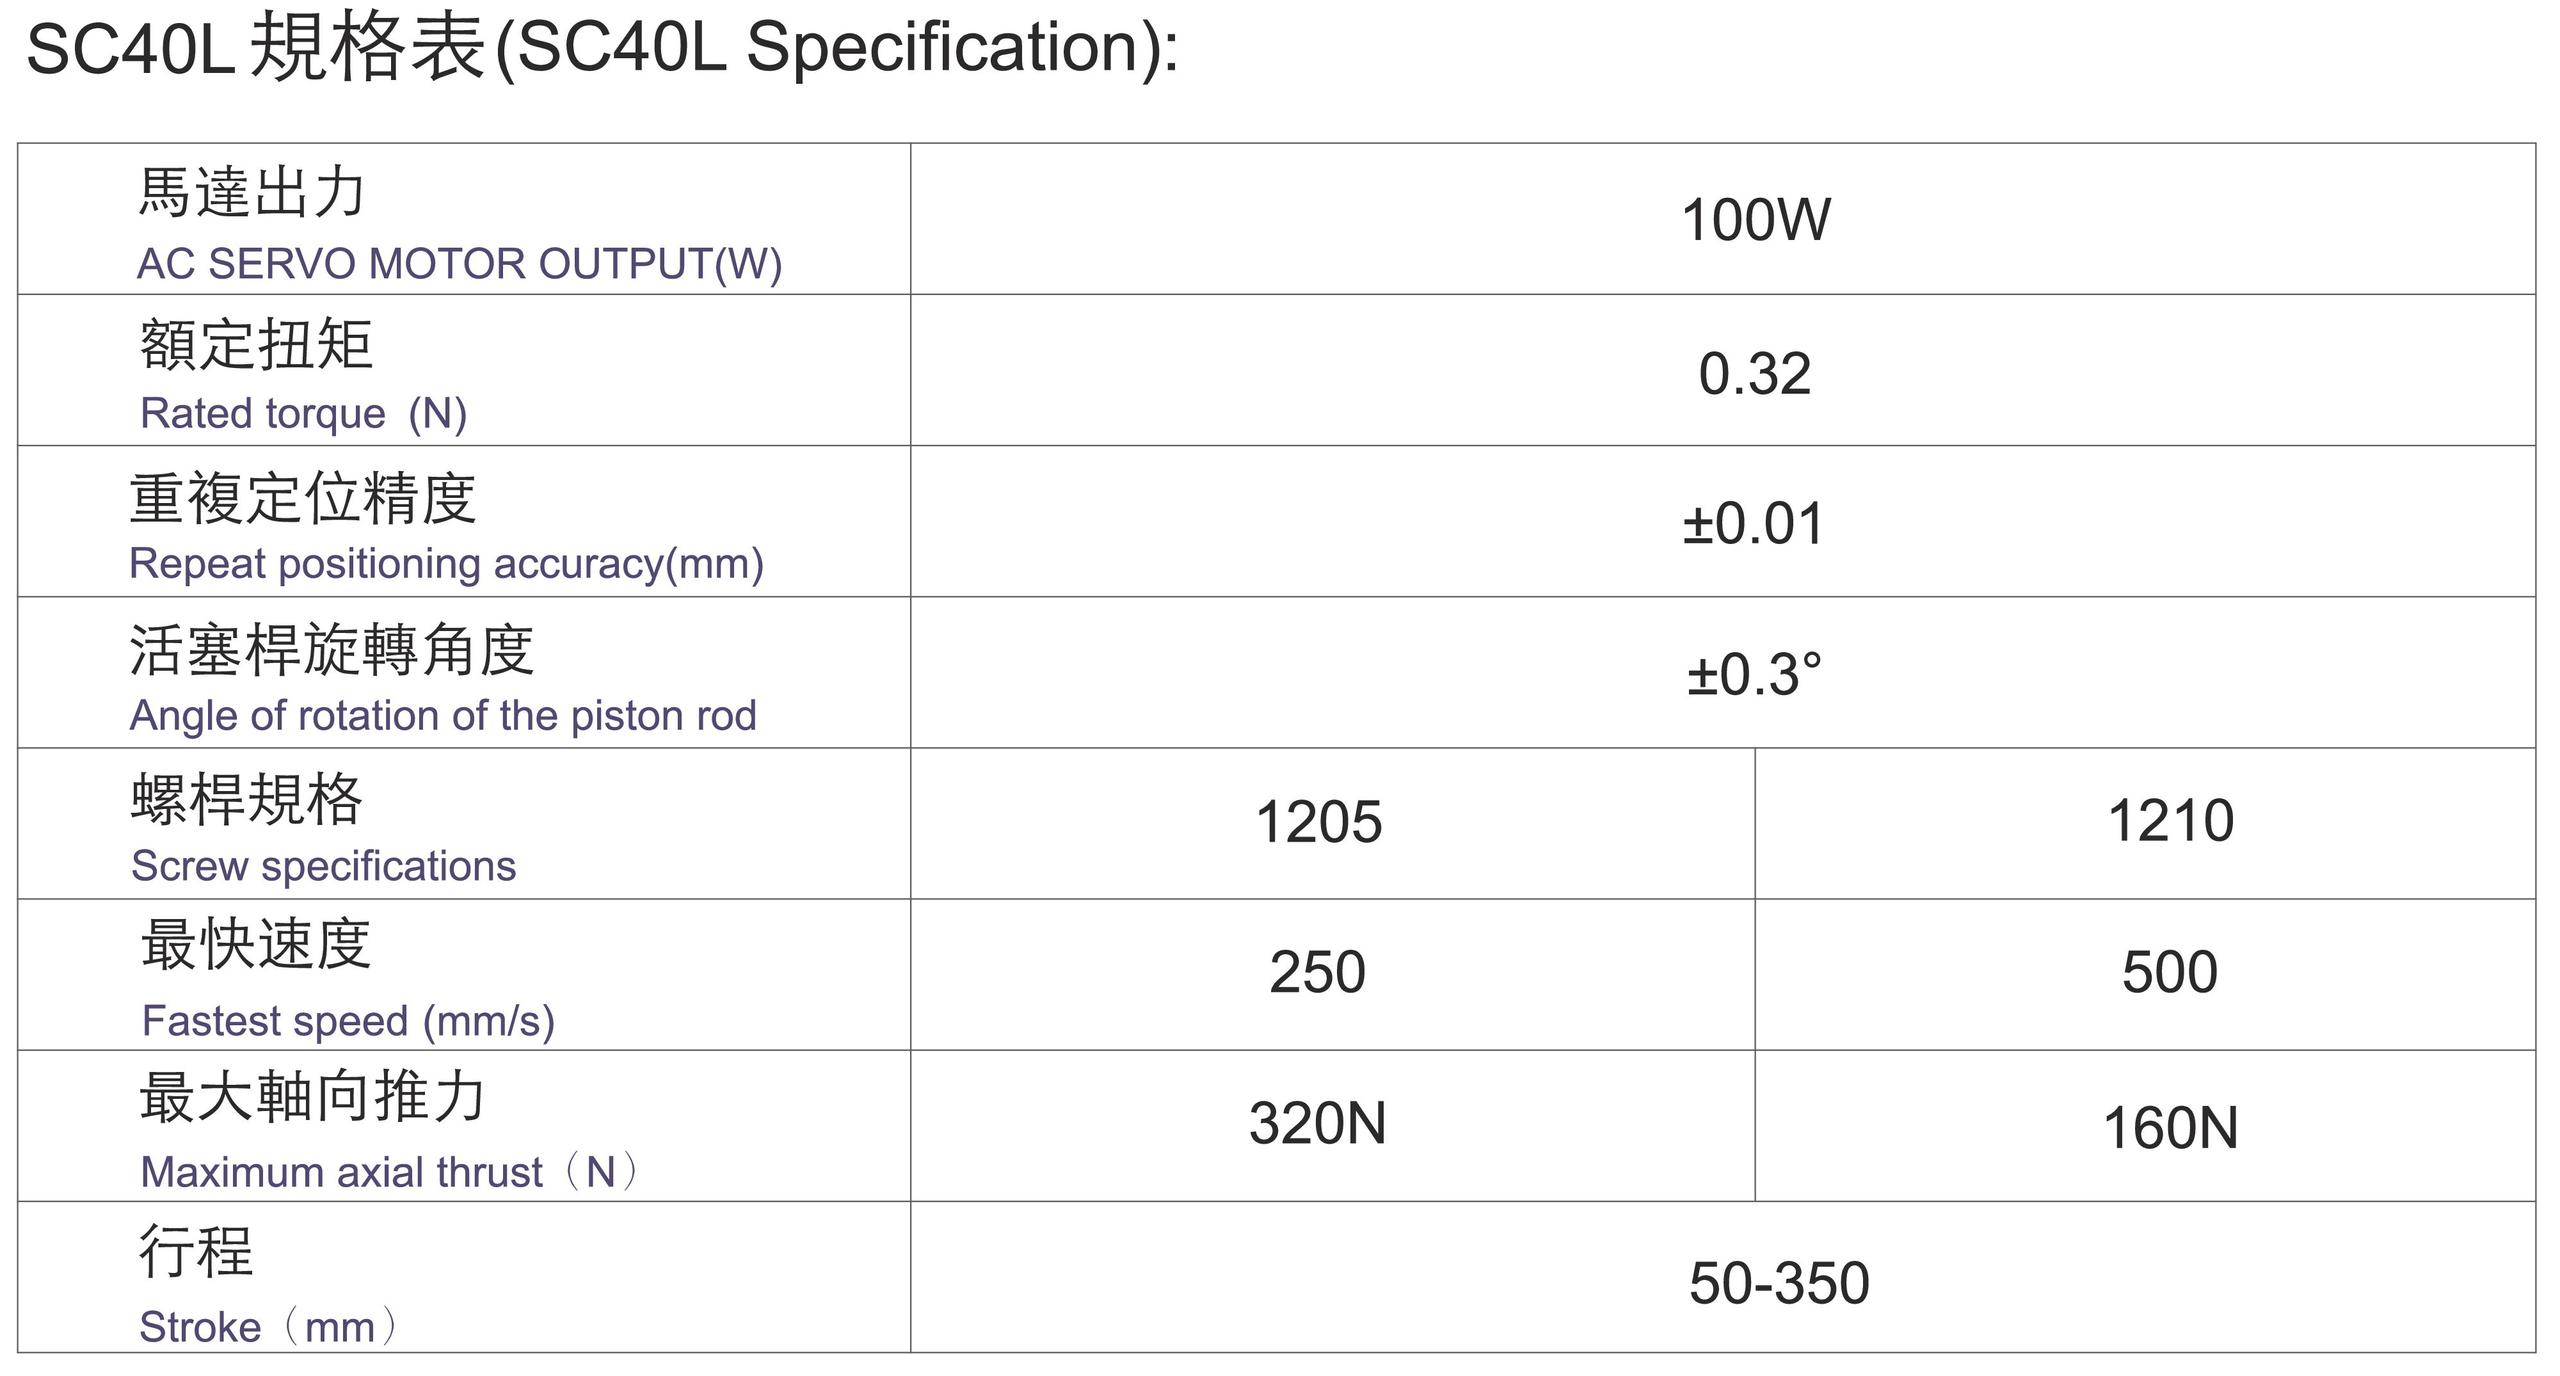This screenshot has width=2560, height=1376.
Task: Click the 100W motor output value
Action: pos(1755,220)
